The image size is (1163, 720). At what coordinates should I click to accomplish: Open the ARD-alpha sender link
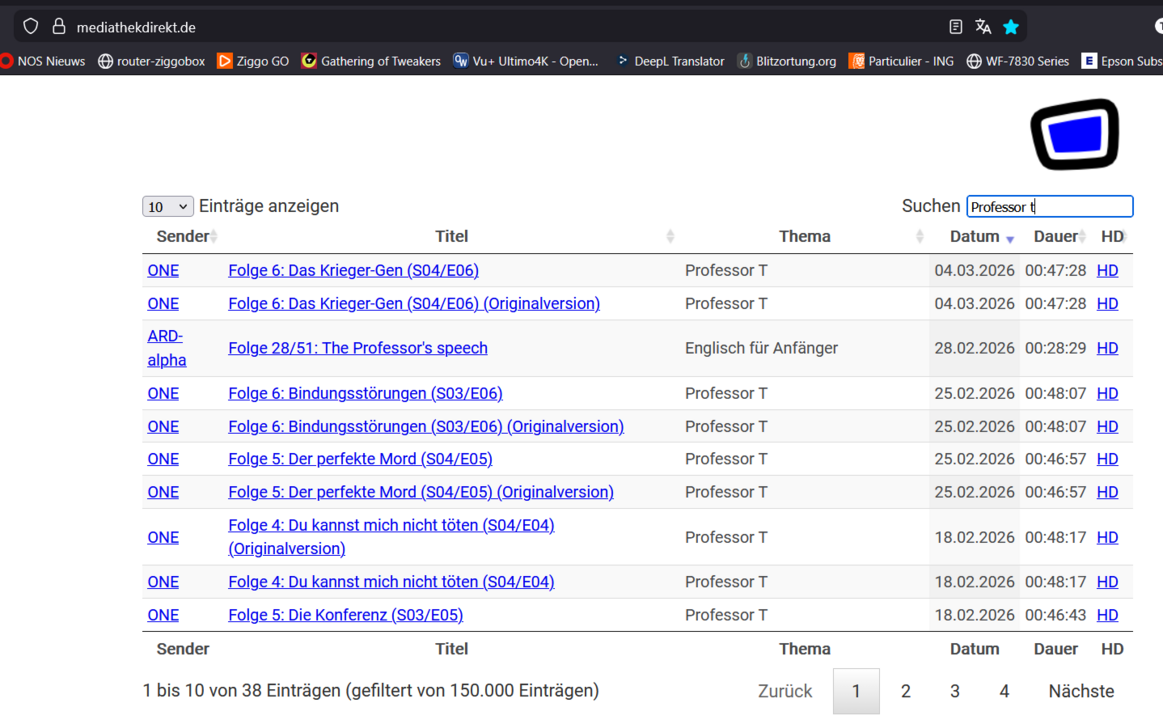click(165, 348)
